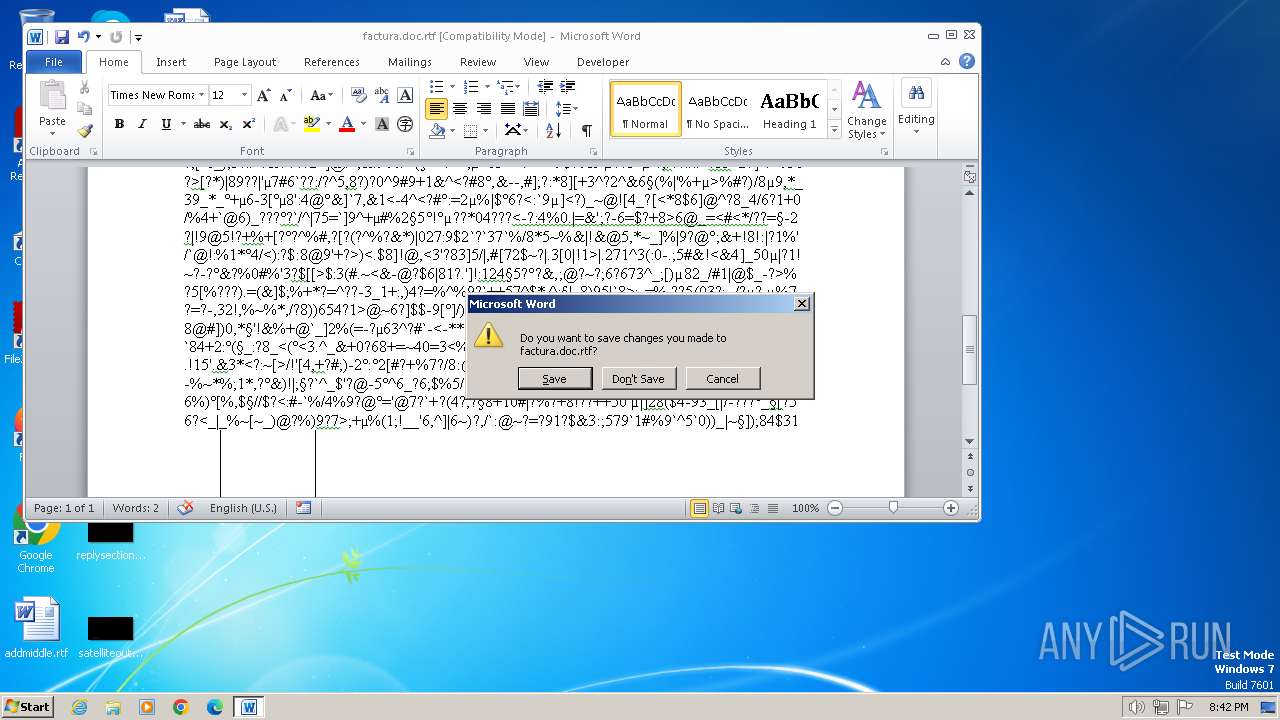Click the Undo arrow in Quick Access Toolbar
1280x720 pixels.
84,37
